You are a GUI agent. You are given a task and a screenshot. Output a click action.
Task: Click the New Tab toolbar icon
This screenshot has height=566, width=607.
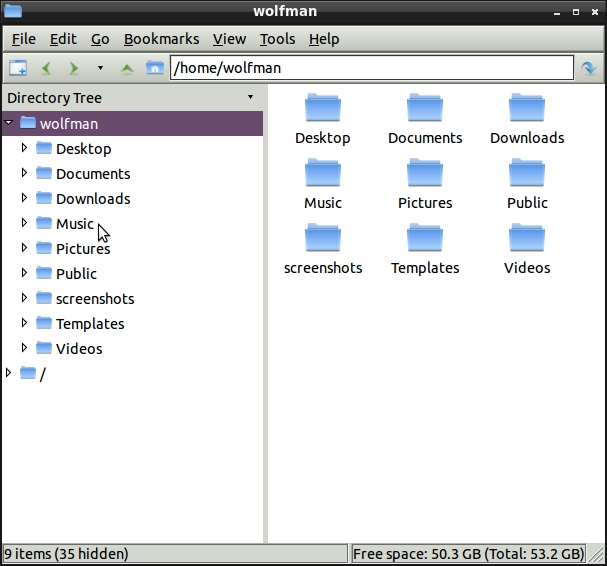[18, 68]
